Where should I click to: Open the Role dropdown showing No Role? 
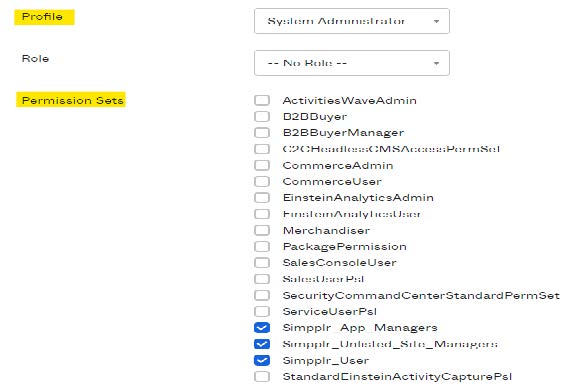click(352, 63)
